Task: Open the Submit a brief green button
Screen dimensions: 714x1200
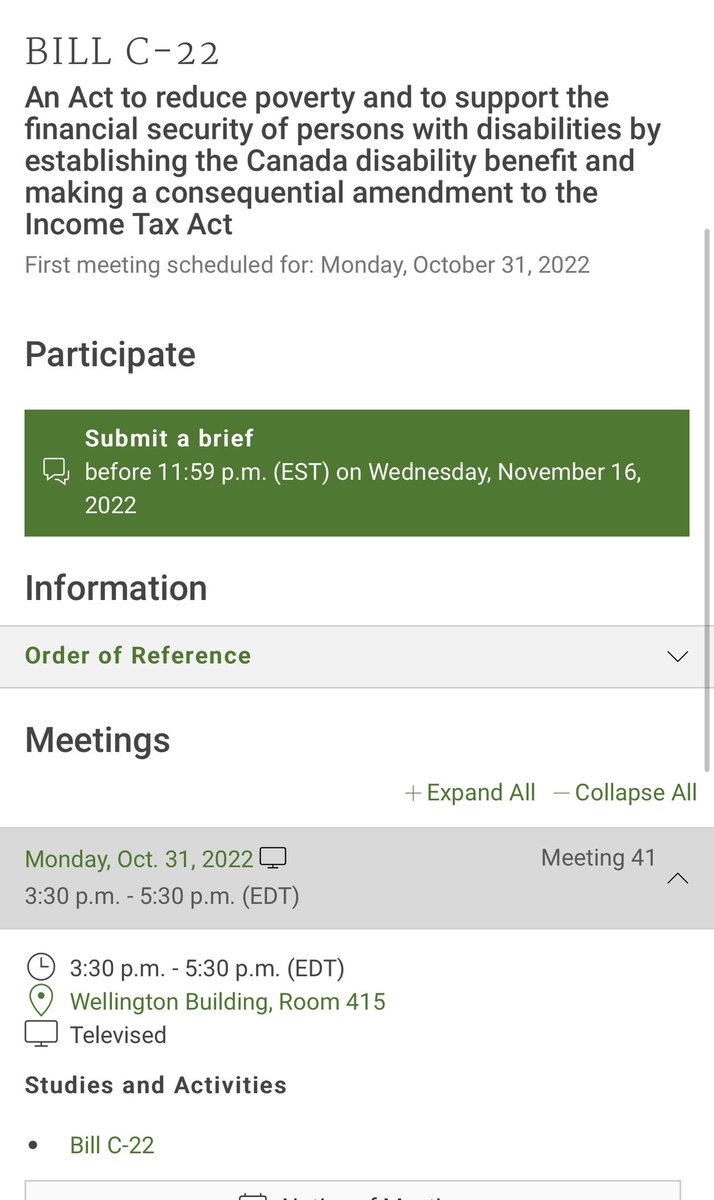Action: 357,472
